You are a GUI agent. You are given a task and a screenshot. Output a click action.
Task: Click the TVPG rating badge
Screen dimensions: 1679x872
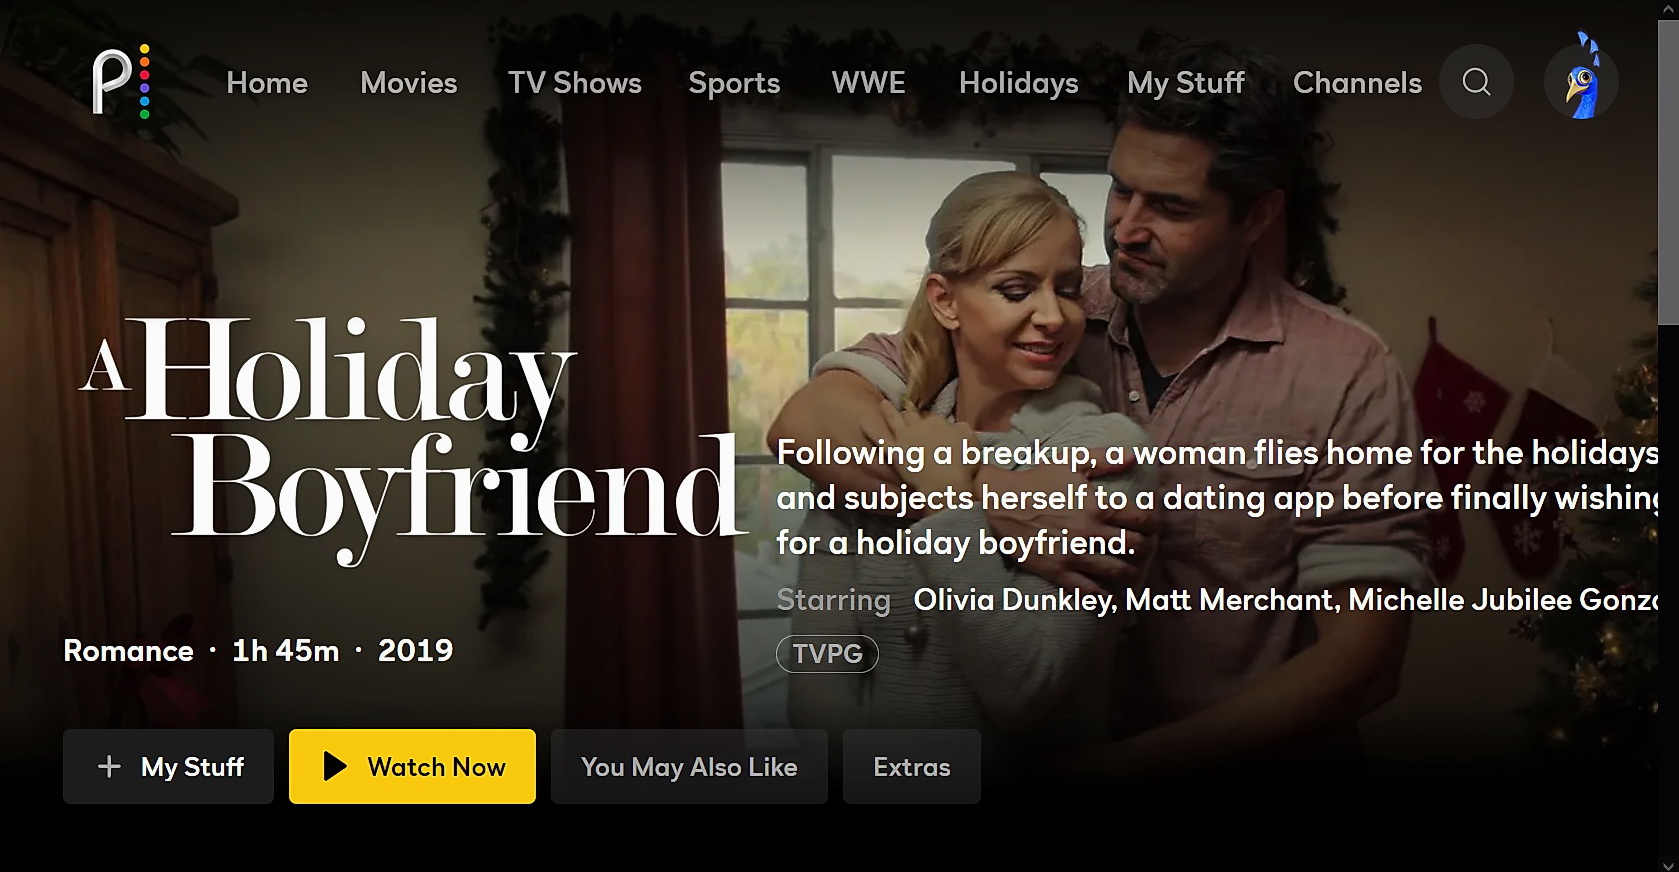[x=827, y=654]
